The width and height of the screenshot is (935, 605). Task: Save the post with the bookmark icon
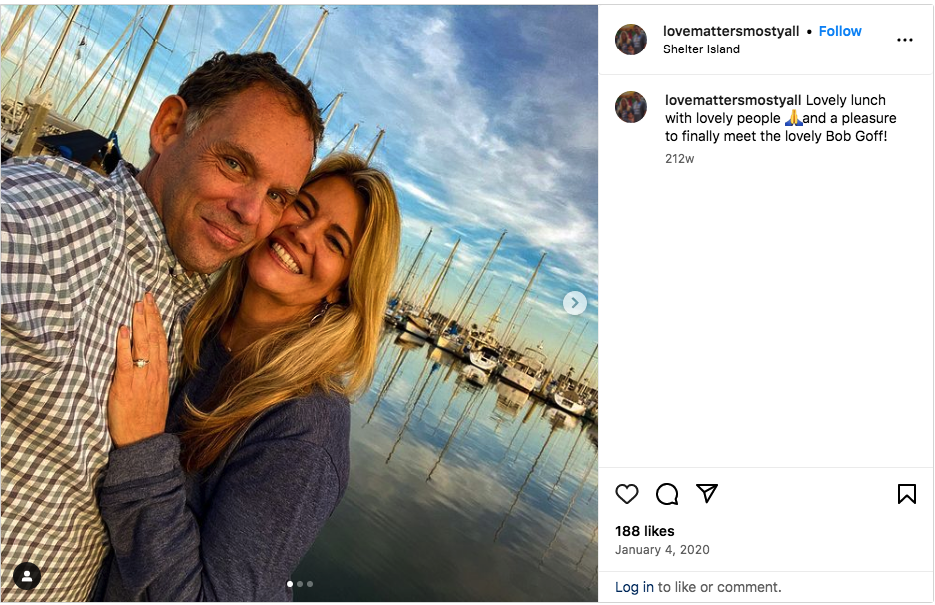906,494
